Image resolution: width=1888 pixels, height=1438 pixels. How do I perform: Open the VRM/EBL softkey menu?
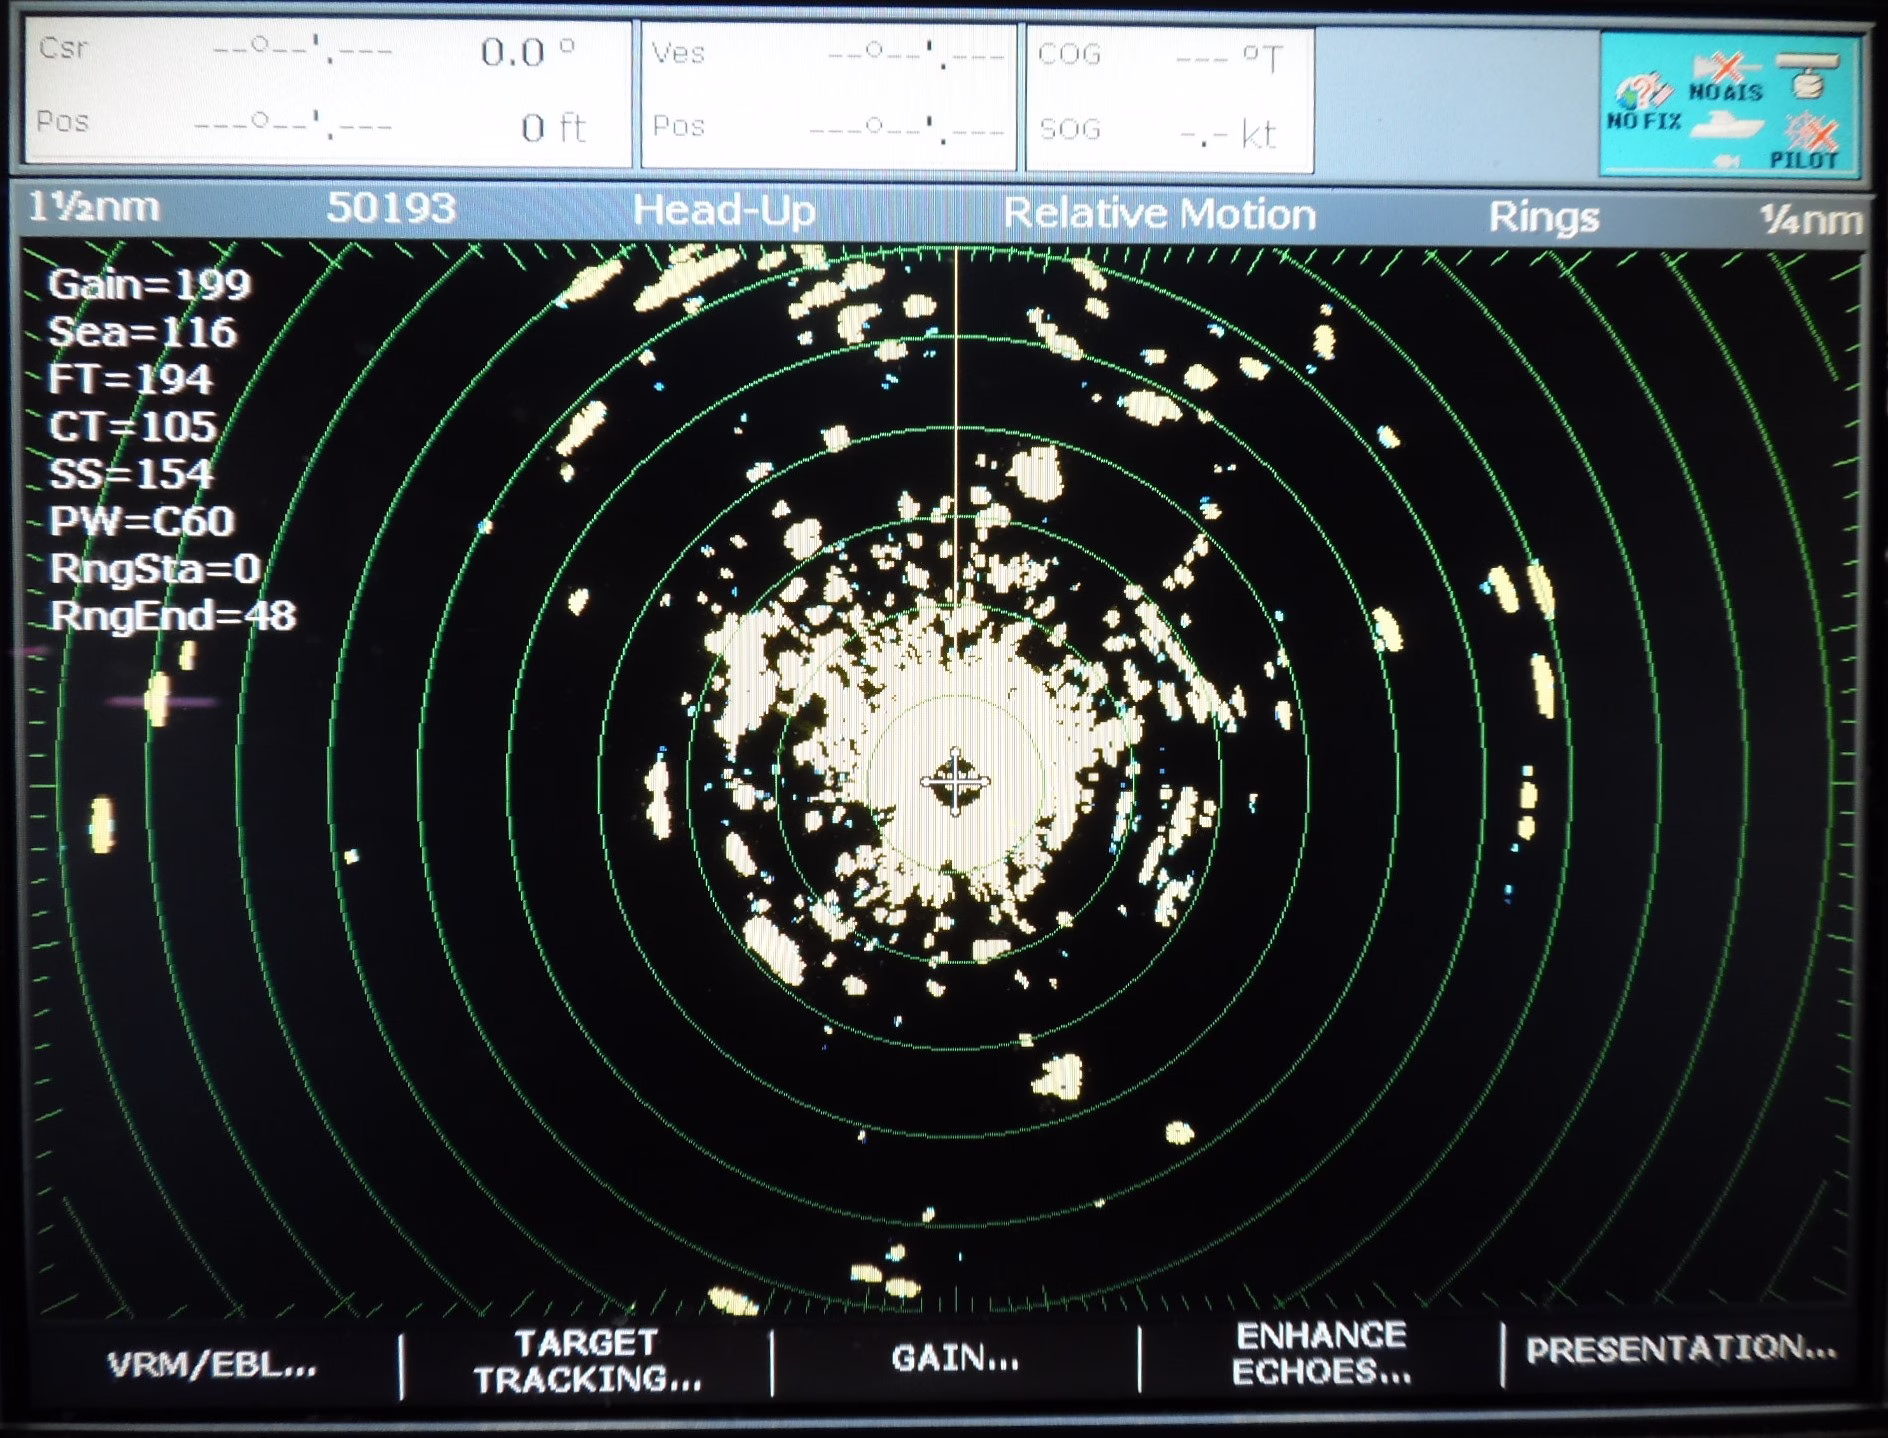(x=212, y=1364)
